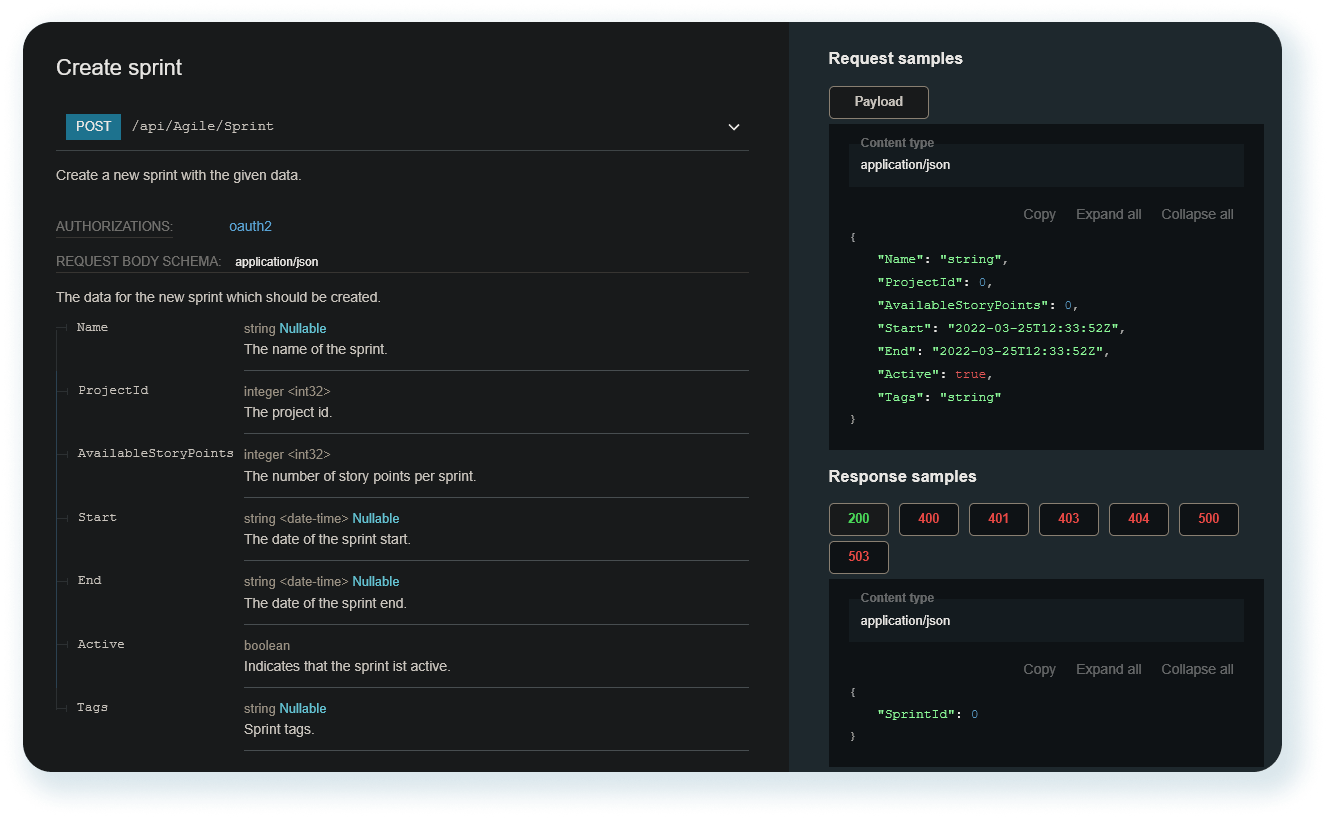Expand all in response sample
Image resolution: width=1327 pixels, height=818 pixels.
pyautogui.click(x=1108, y=669)
